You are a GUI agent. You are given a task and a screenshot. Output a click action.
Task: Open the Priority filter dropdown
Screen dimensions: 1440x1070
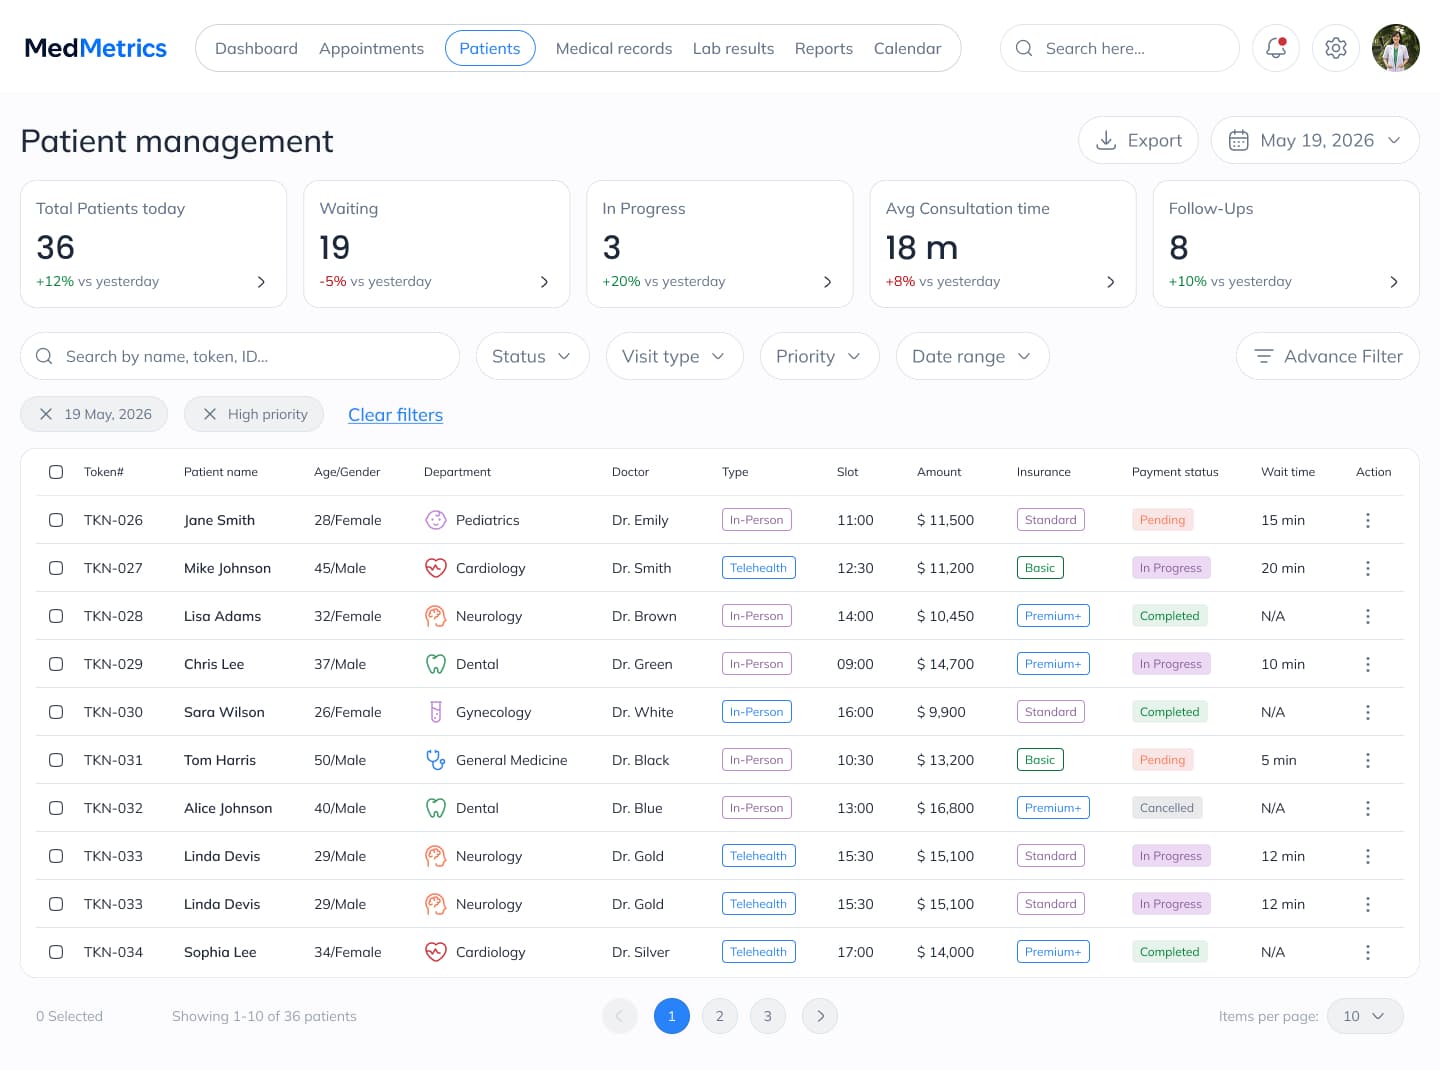819,356
